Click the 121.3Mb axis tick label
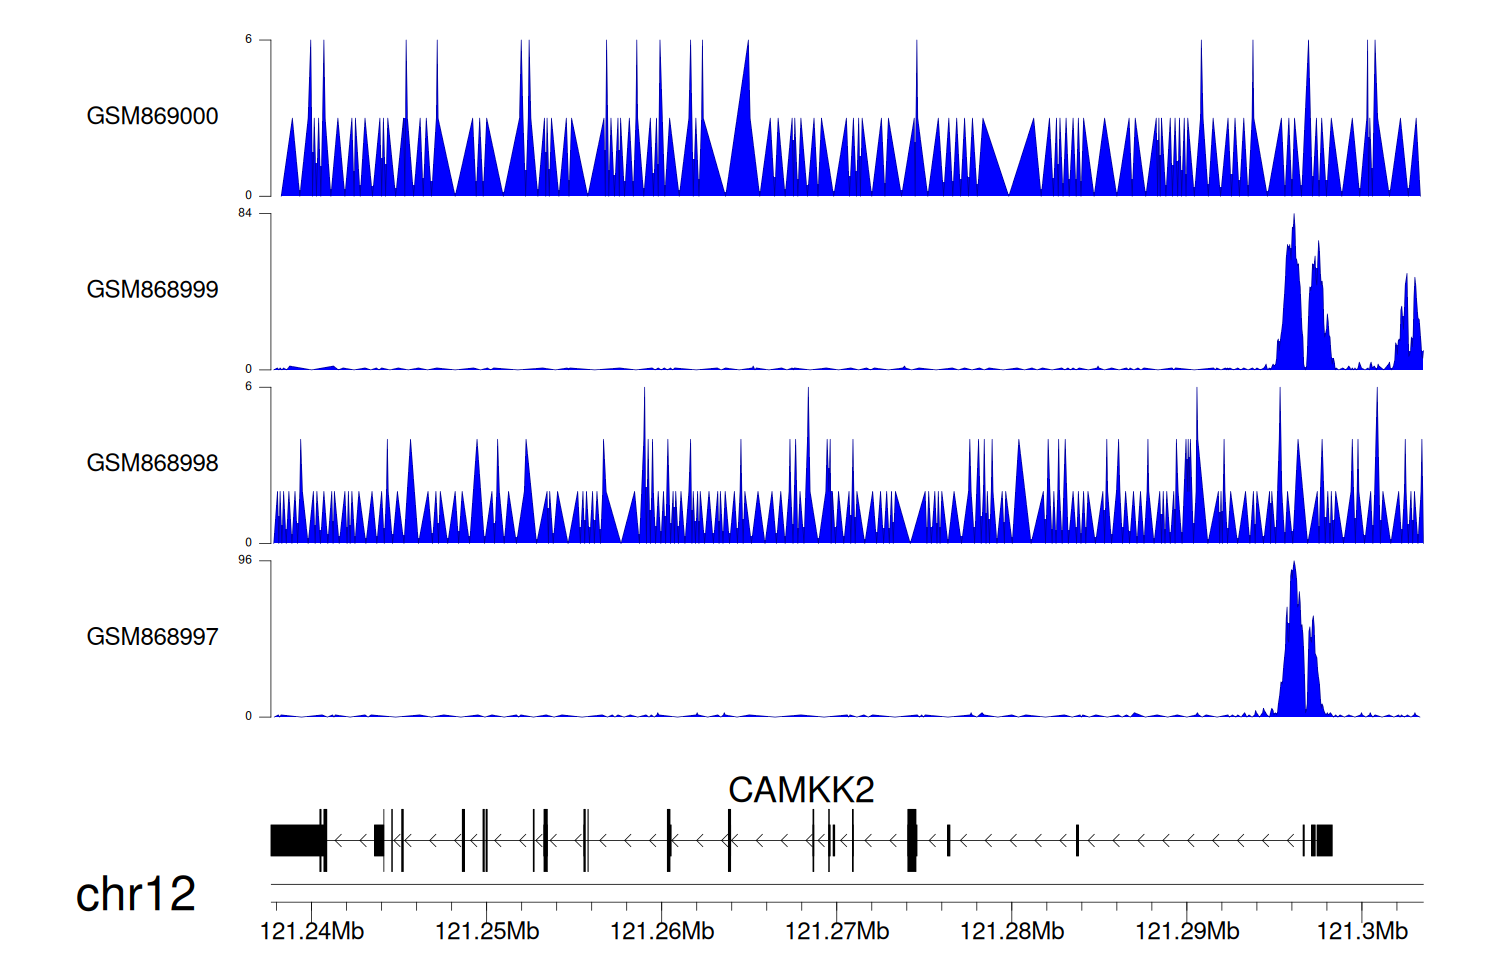The width and height of the screenshot is (1500, 980). 1362,932
